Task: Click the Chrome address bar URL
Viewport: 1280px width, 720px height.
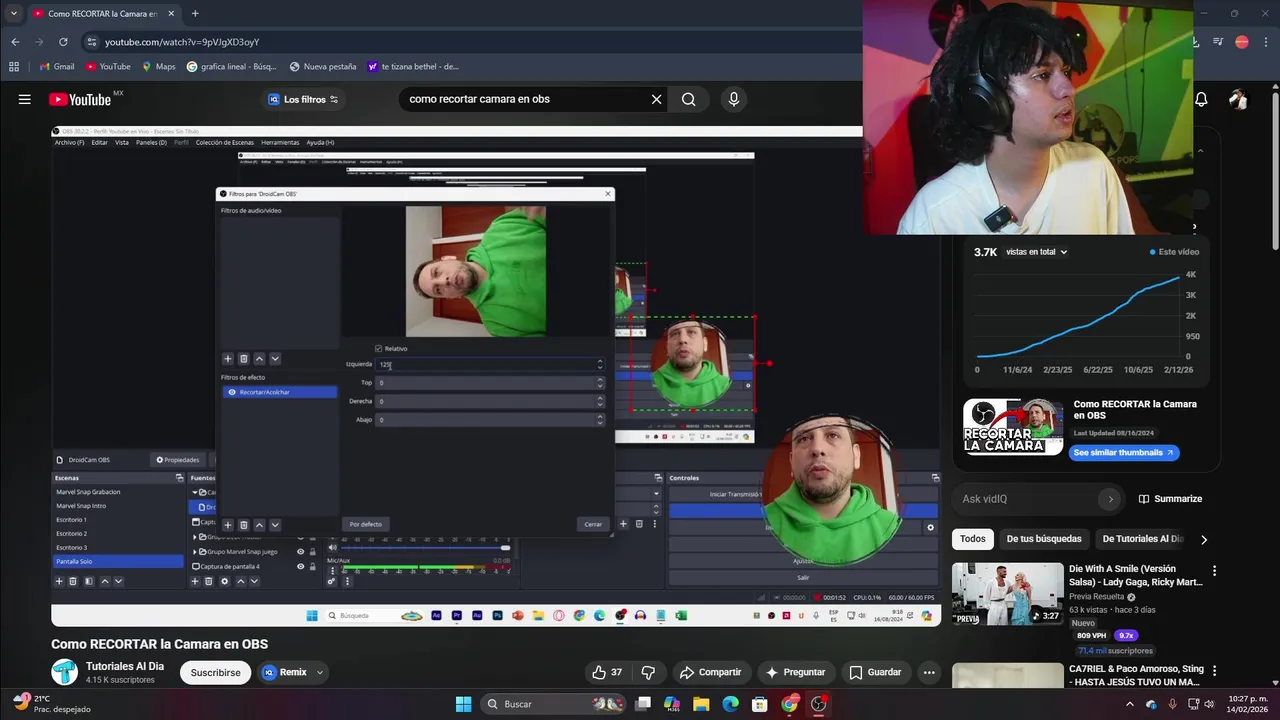Action: point(182,42)
